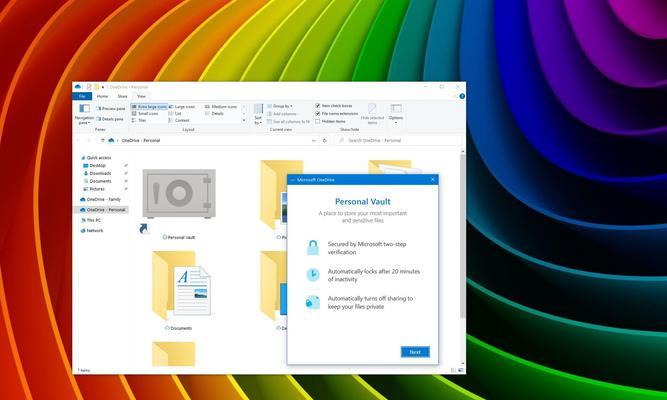667x400 pixels.
Task: Choose Medium icons layout
Action: 221,107
